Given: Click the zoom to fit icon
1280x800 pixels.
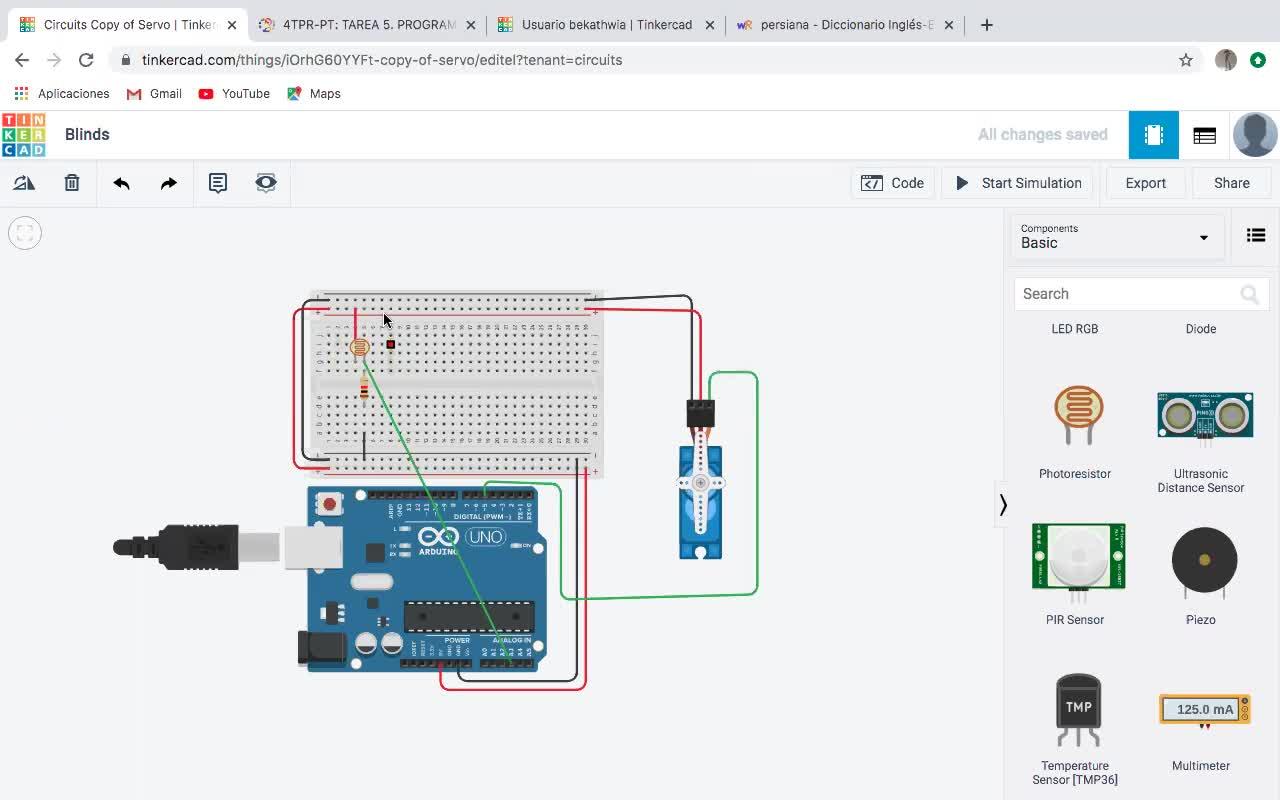Looking at the screenshot, I should pos(25,233).
